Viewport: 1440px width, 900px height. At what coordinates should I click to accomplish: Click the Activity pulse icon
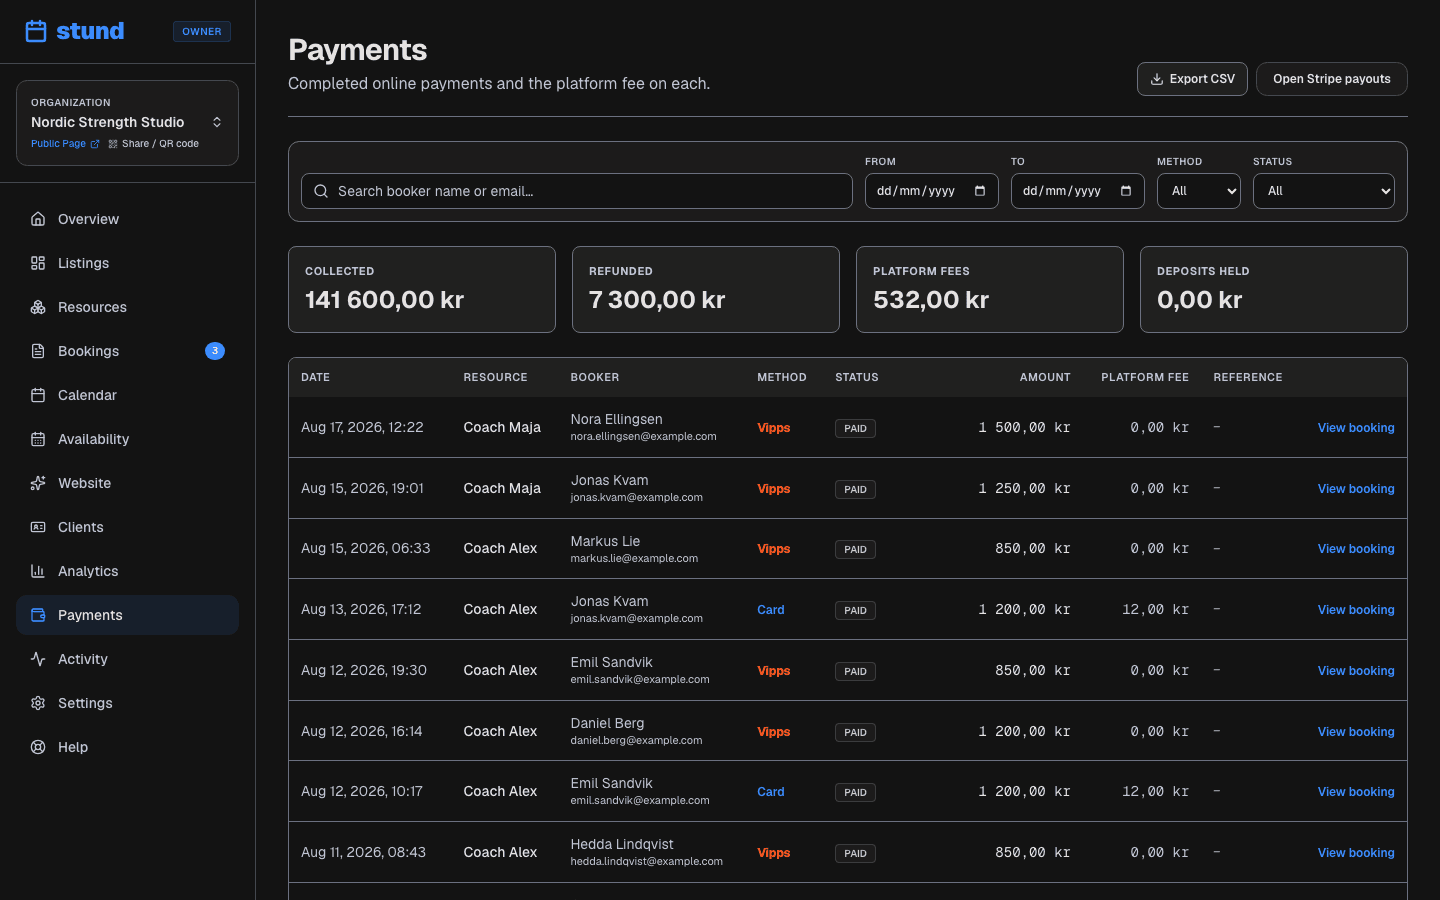point(38,659)
